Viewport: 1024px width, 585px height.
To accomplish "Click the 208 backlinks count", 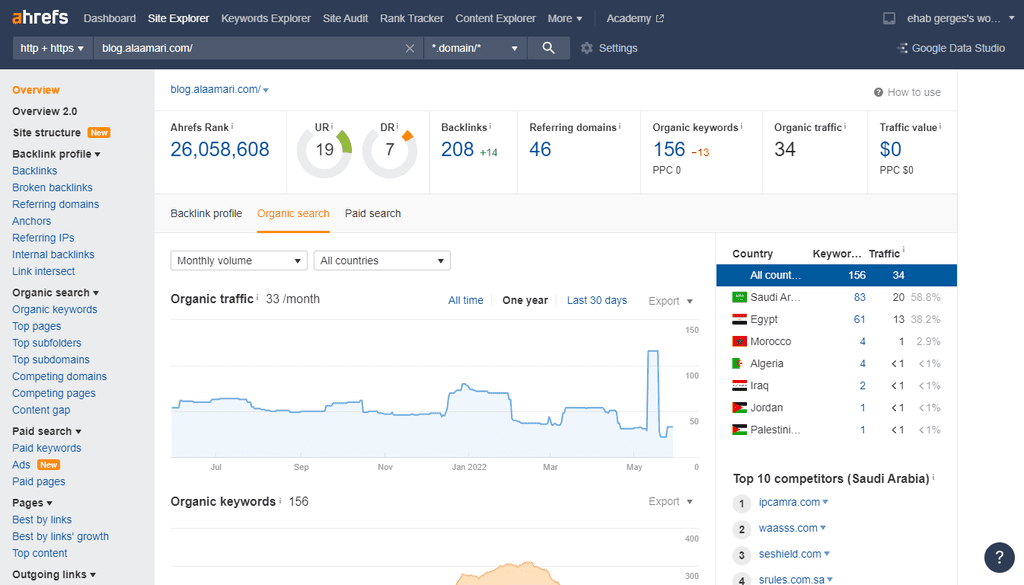I will point(457,150).
